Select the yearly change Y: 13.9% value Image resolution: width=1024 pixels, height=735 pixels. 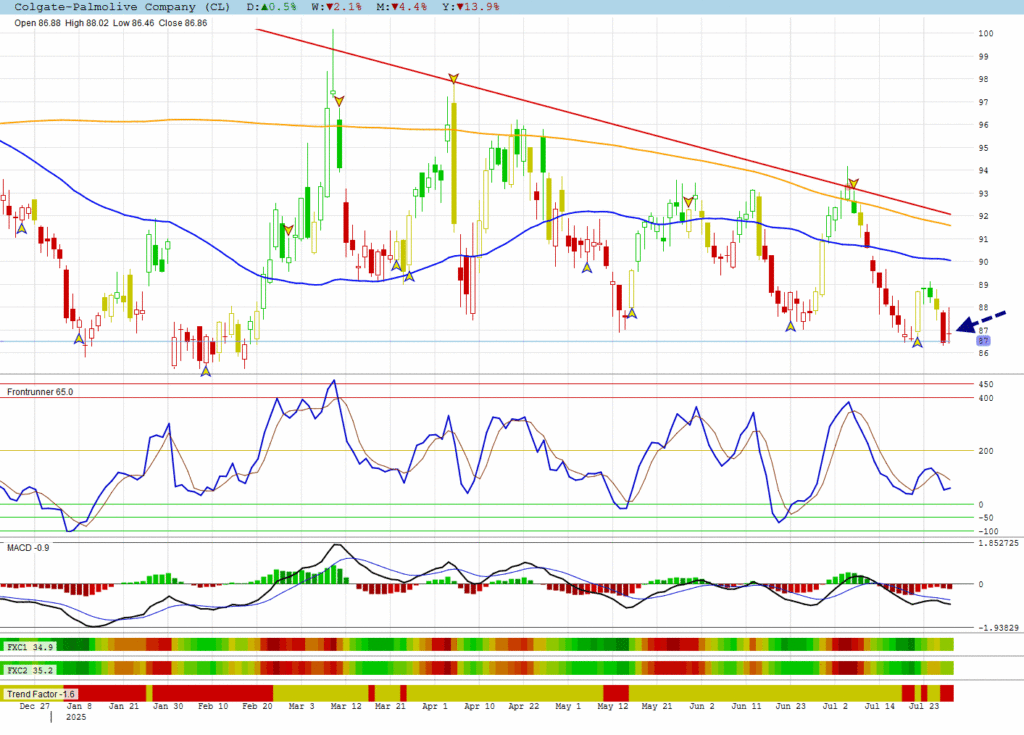(x=470, y=7)
